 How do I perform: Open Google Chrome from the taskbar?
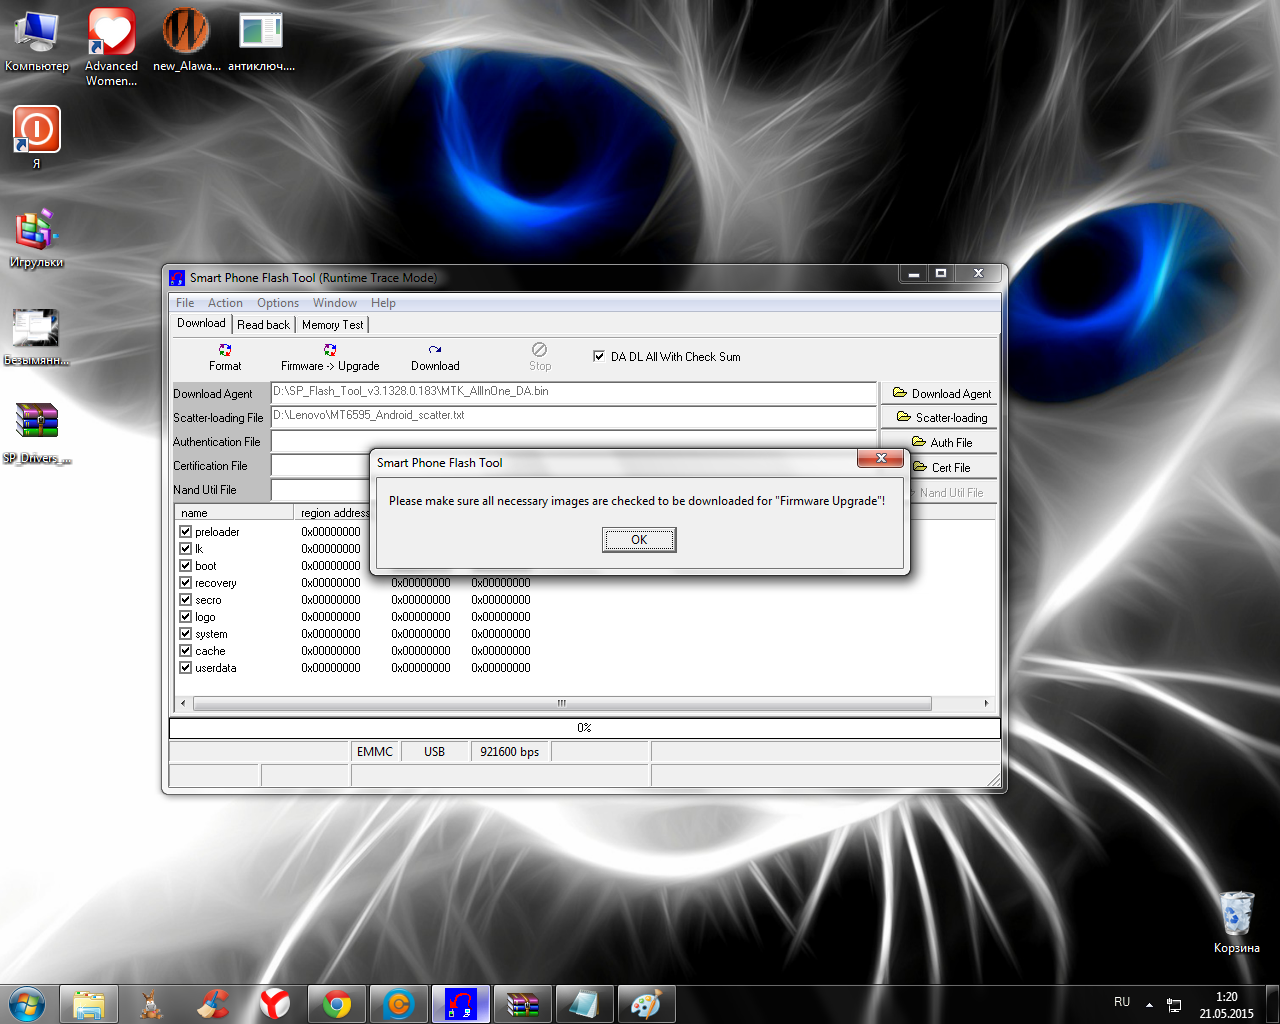(x=337, y=1004)
